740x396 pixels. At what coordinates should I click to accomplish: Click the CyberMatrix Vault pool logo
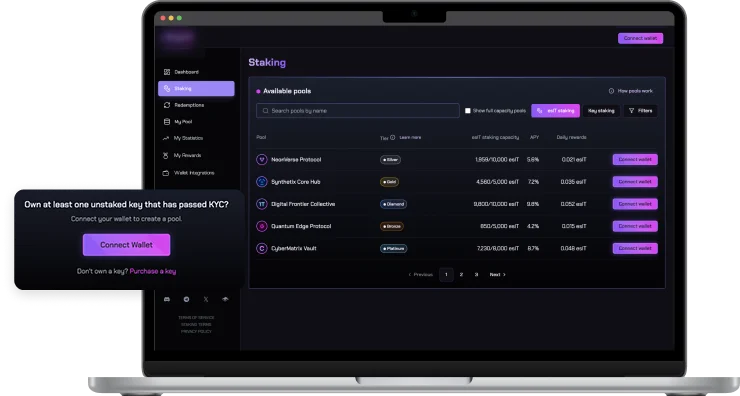click(261, 248)
